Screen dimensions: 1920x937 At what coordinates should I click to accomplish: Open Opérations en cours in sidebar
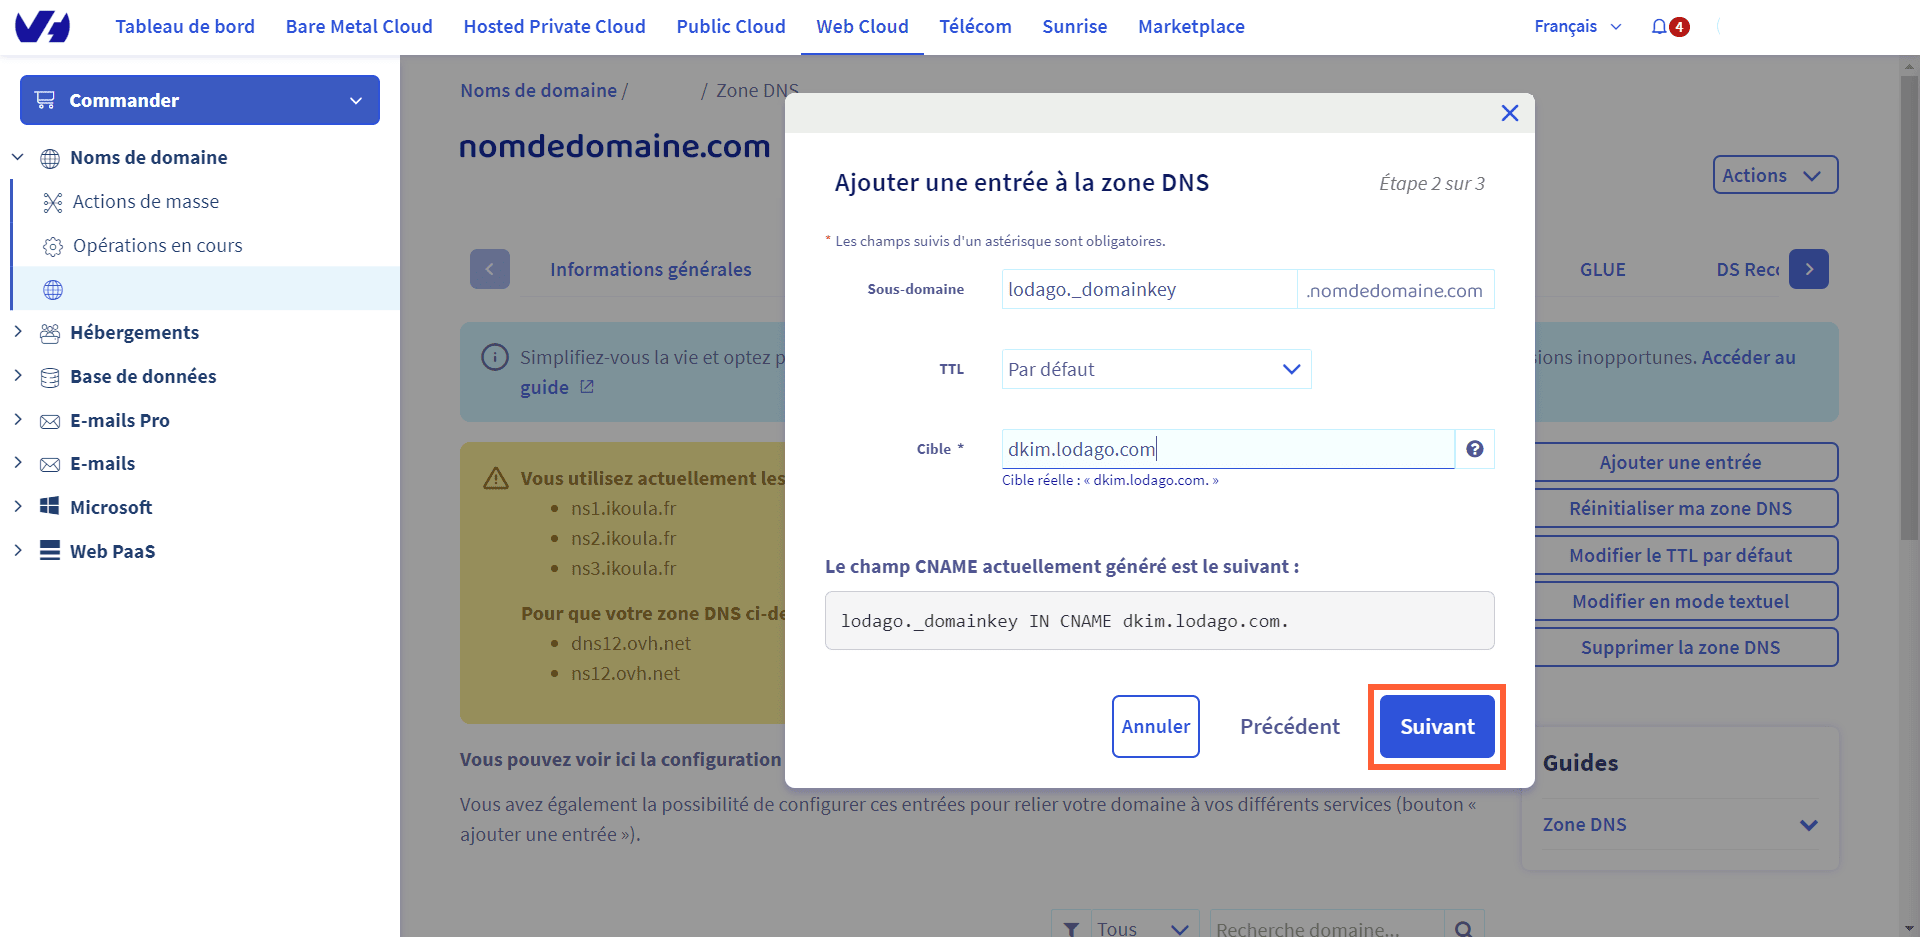pyautogui.click(x=158, y=246)
